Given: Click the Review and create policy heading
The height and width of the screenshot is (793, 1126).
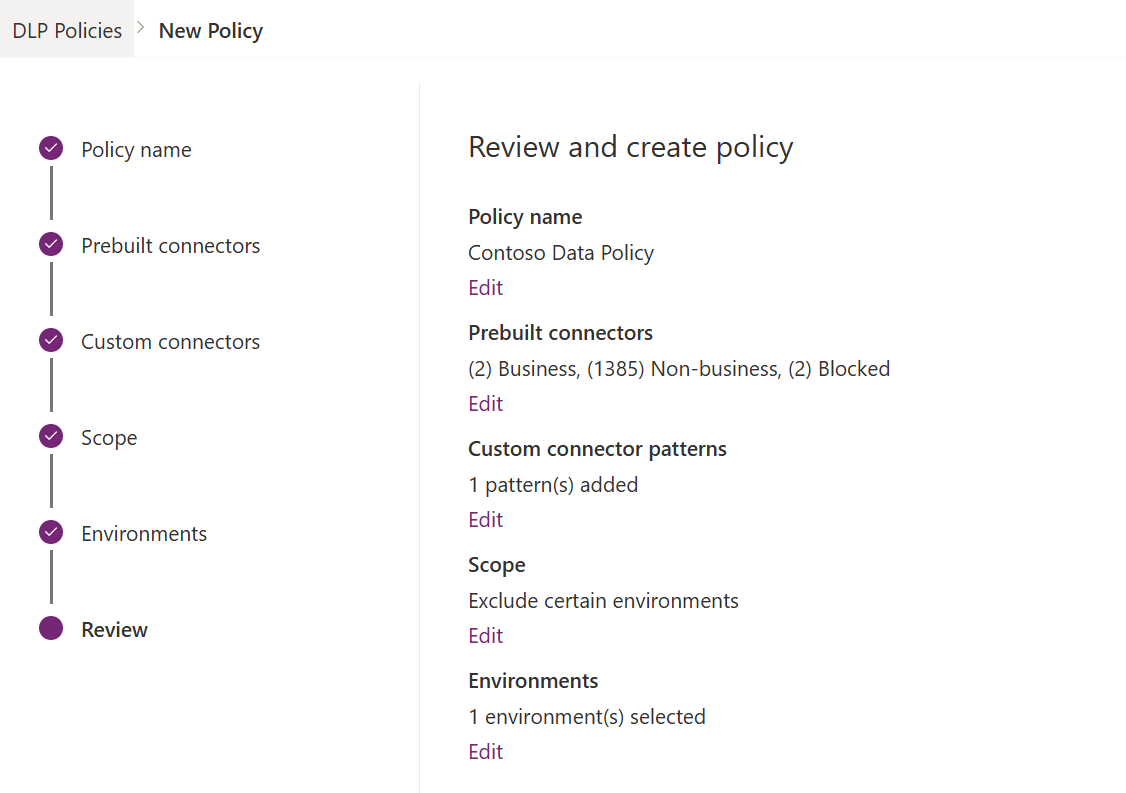Looking at the screenshot, I should [630, 146].
